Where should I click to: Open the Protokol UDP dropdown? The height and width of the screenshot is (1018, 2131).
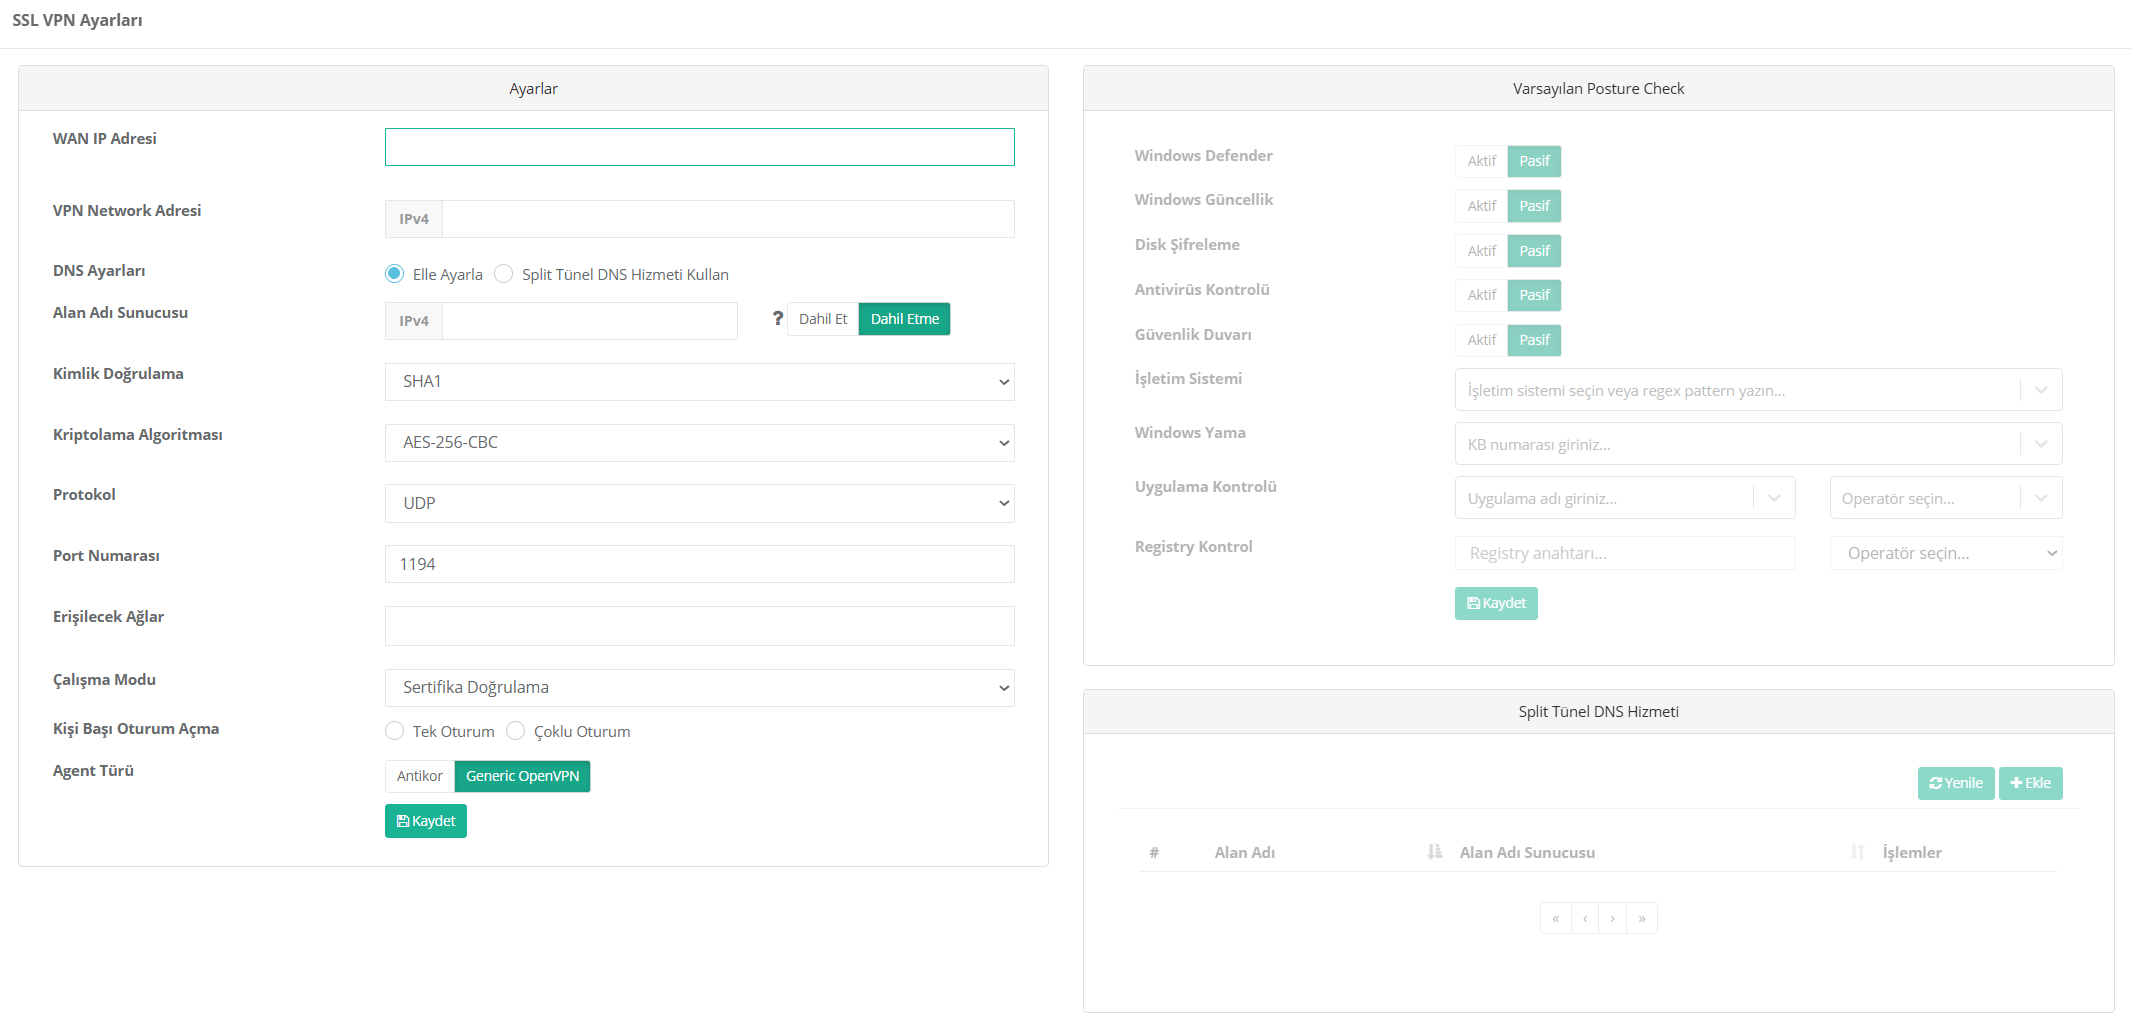699,503
